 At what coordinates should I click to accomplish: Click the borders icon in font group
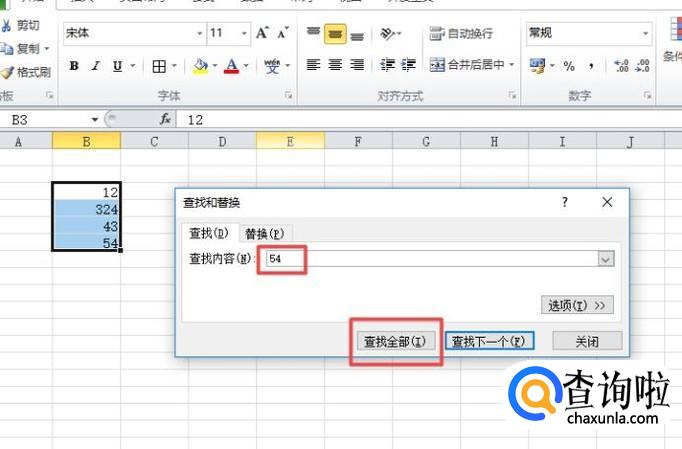(159, 66)
